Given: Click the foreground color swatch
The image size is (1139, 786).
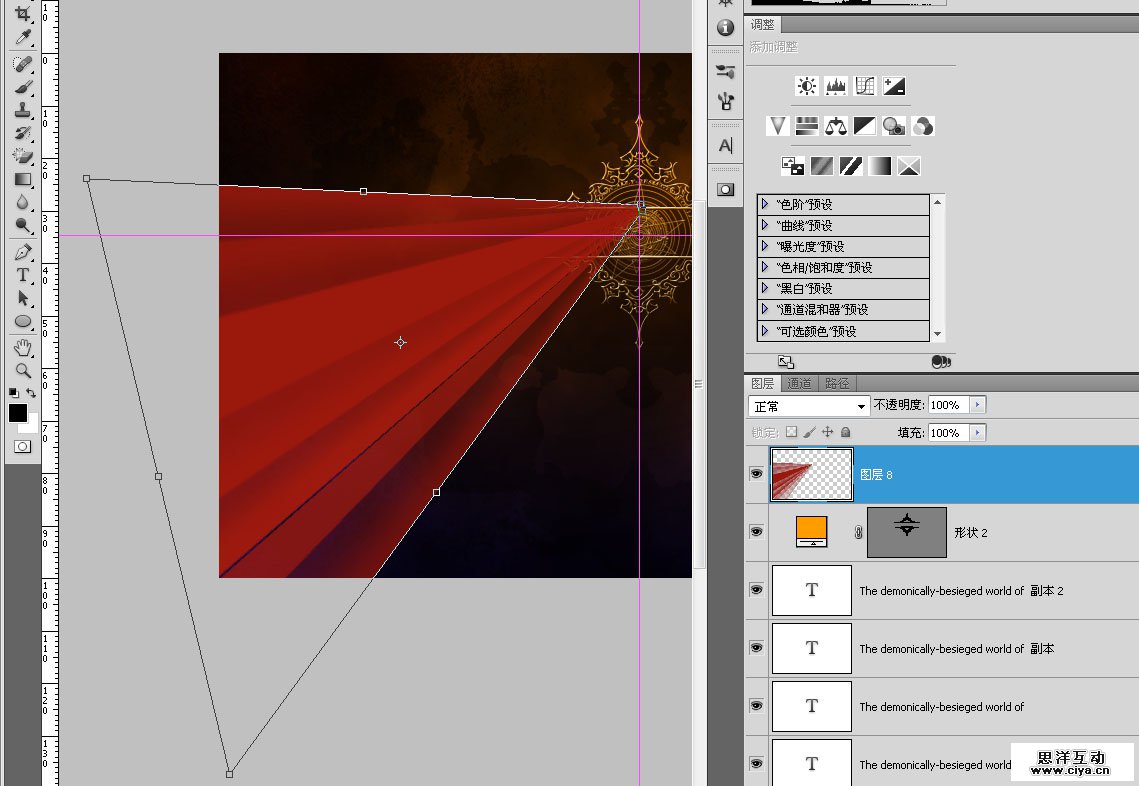Looking at the screenshot, I should pyautogui.click(x=18, y=412).
